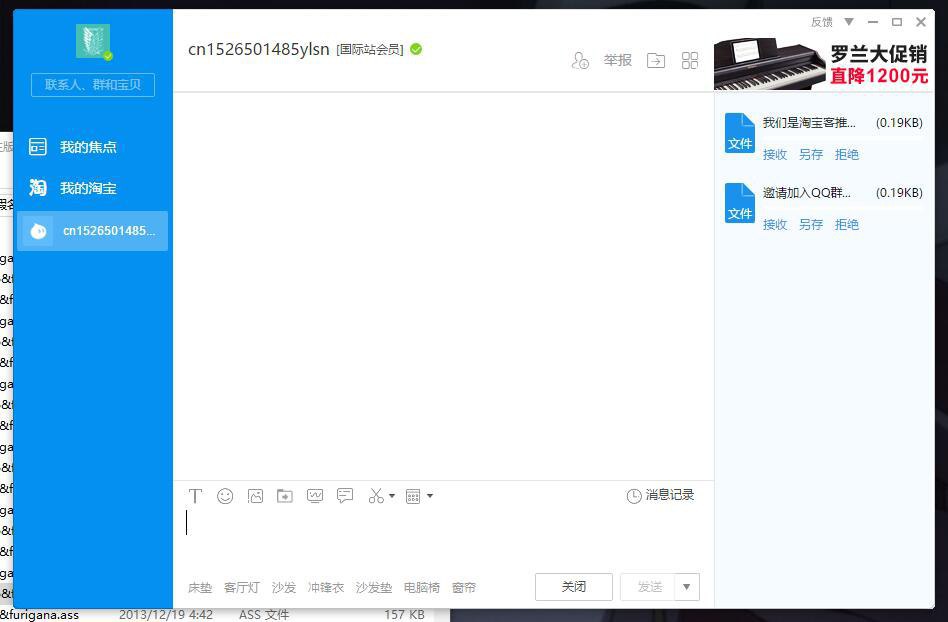The image size is (948, 622).
Task: Click the calculator icon in the chat toolbar
Action: coord(413,496)
